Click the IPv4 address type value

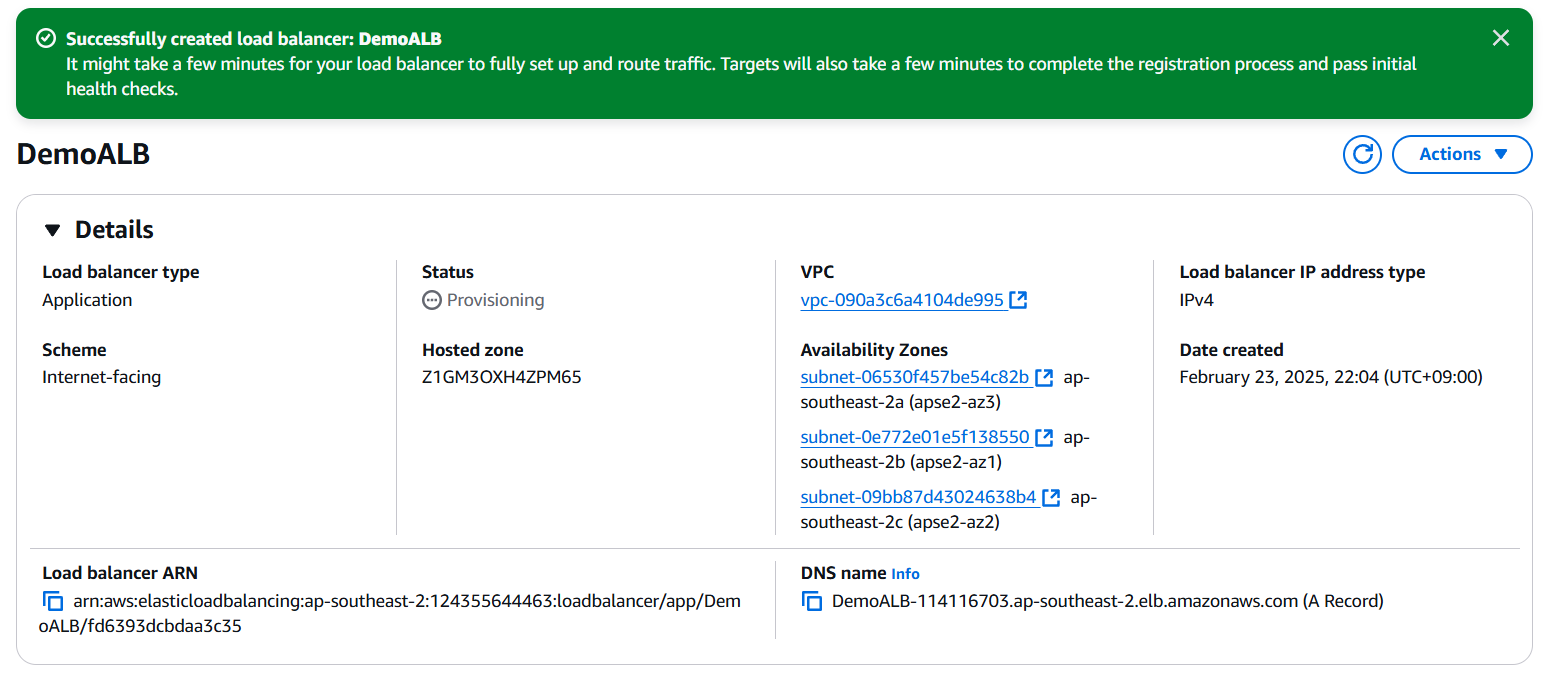click(x=1196, y=300)
